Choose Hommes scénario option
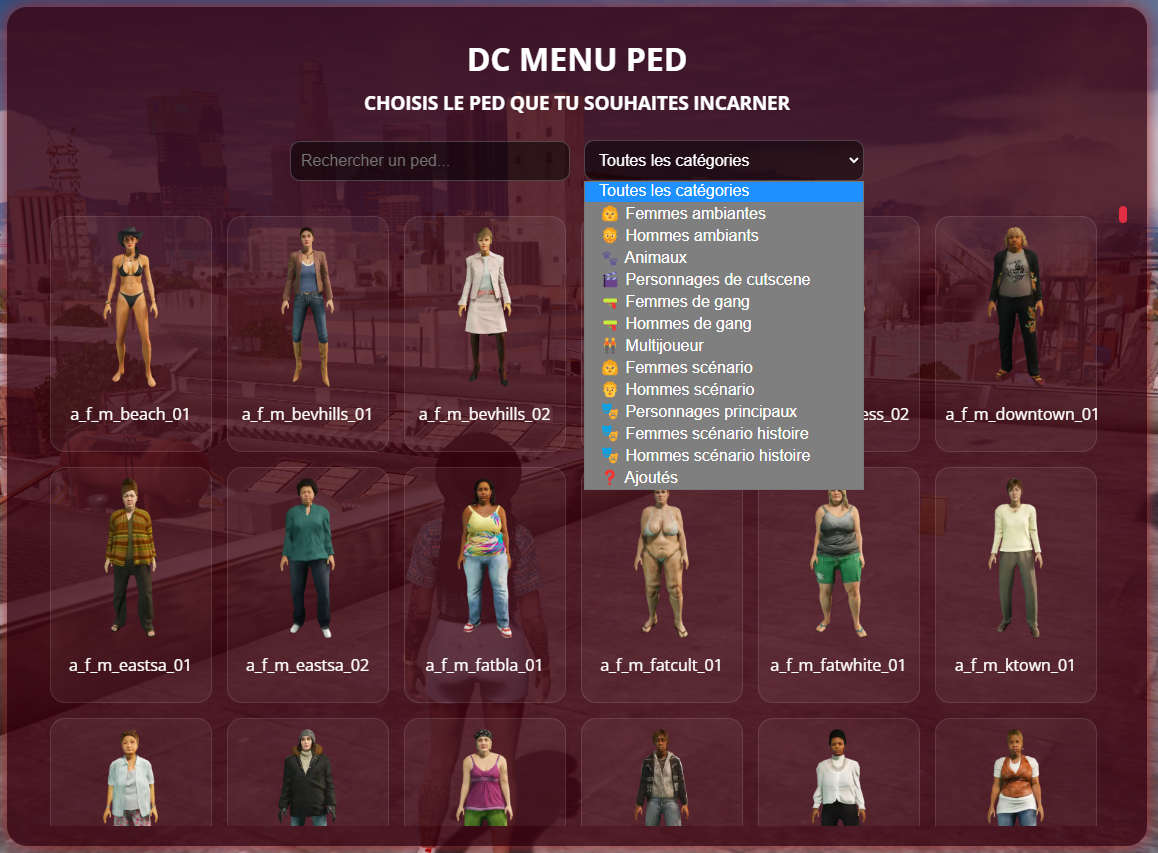 pos(724,389)
